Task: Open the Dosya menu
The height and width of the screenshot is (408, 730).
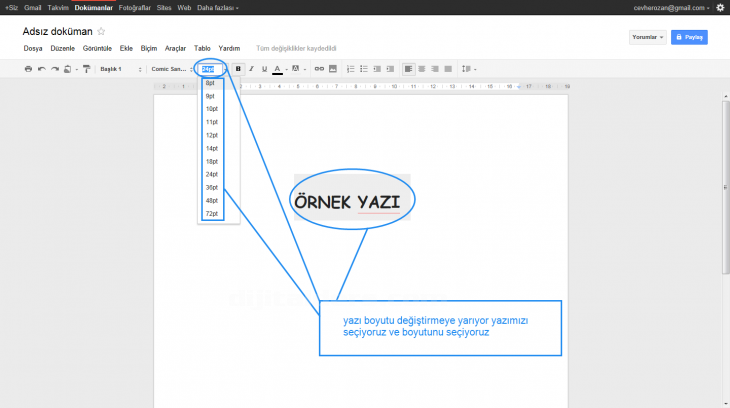Action: [33, 48]
